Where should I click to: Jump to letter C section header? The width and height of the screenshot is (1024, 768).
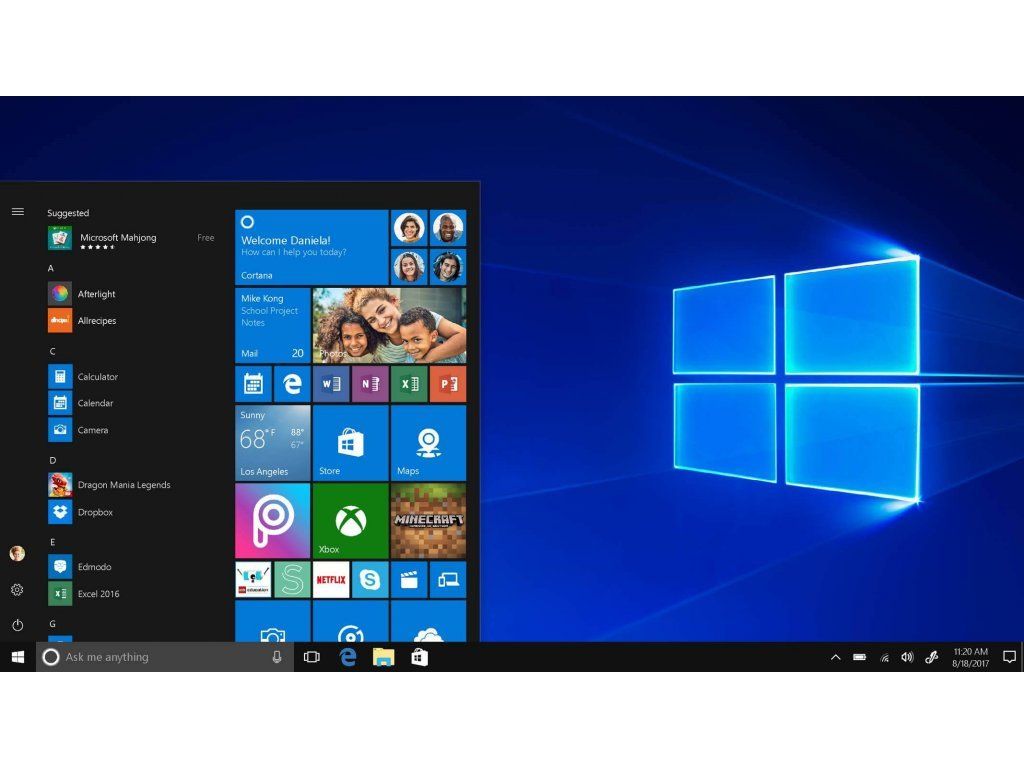pos(52,351)
